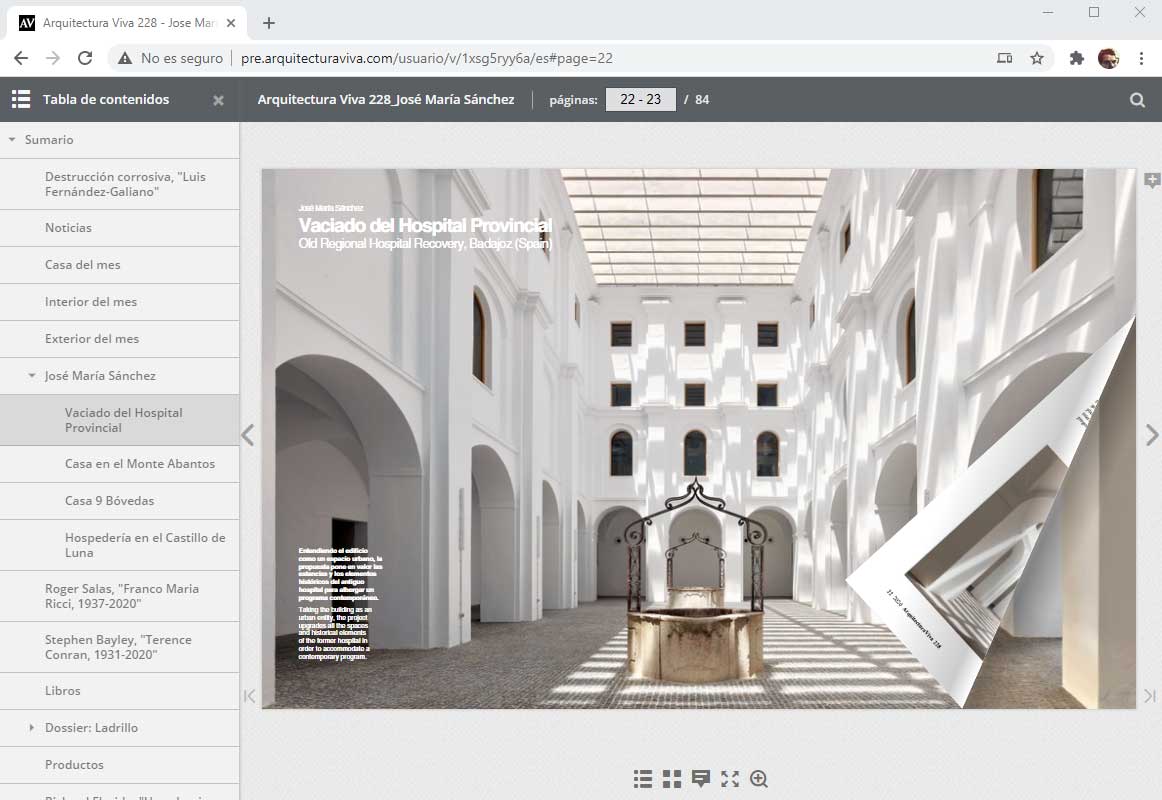The height and width of the screenshot is (800, 1162).
Task: Click the list view icon in bottom toolbar
Action: pyautogui.click(x=643, y=779)
